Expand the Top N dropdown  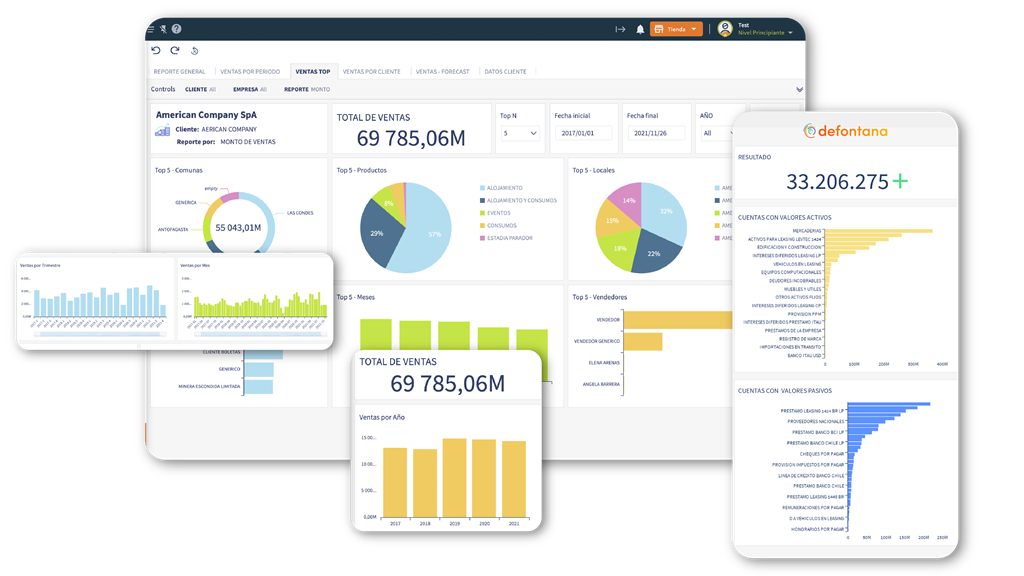coord(520,133)
